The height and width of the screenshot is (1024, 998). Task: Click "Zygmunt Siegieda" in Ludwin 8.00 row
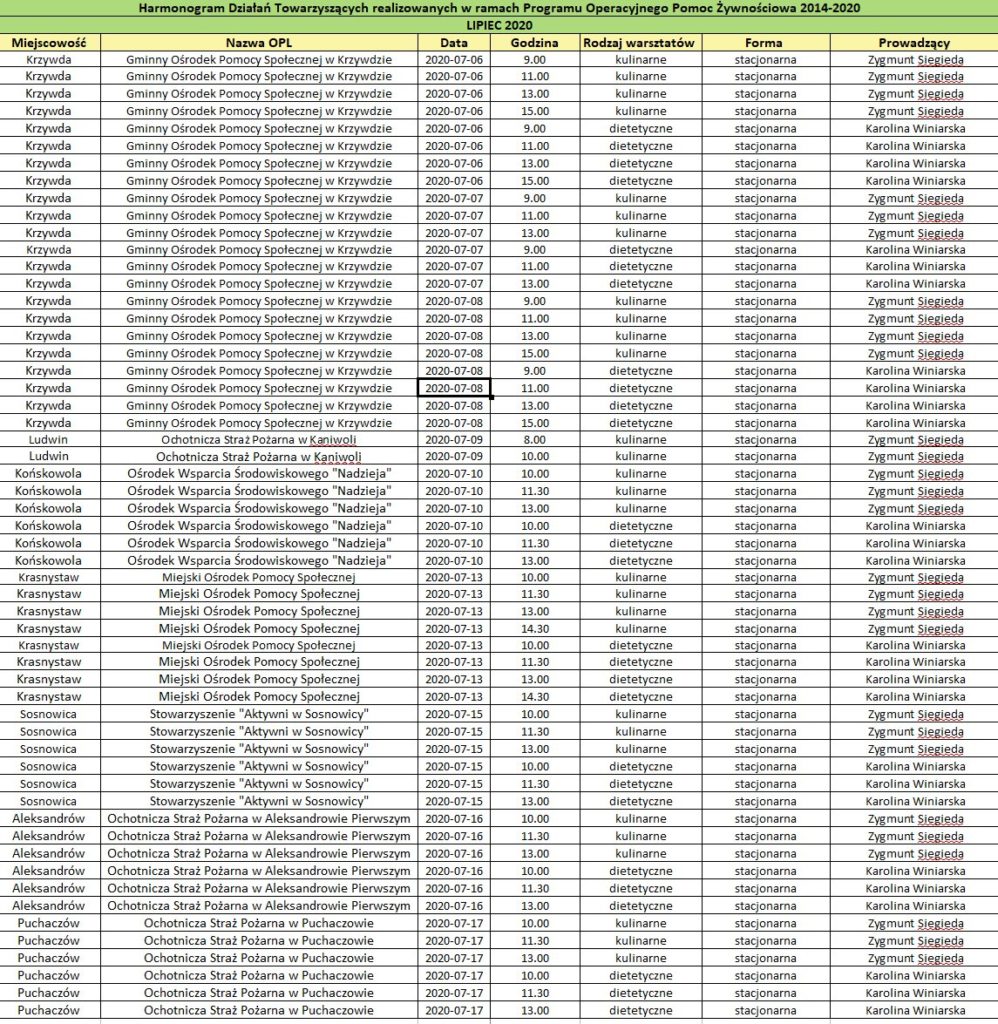[x=915, y=440]
